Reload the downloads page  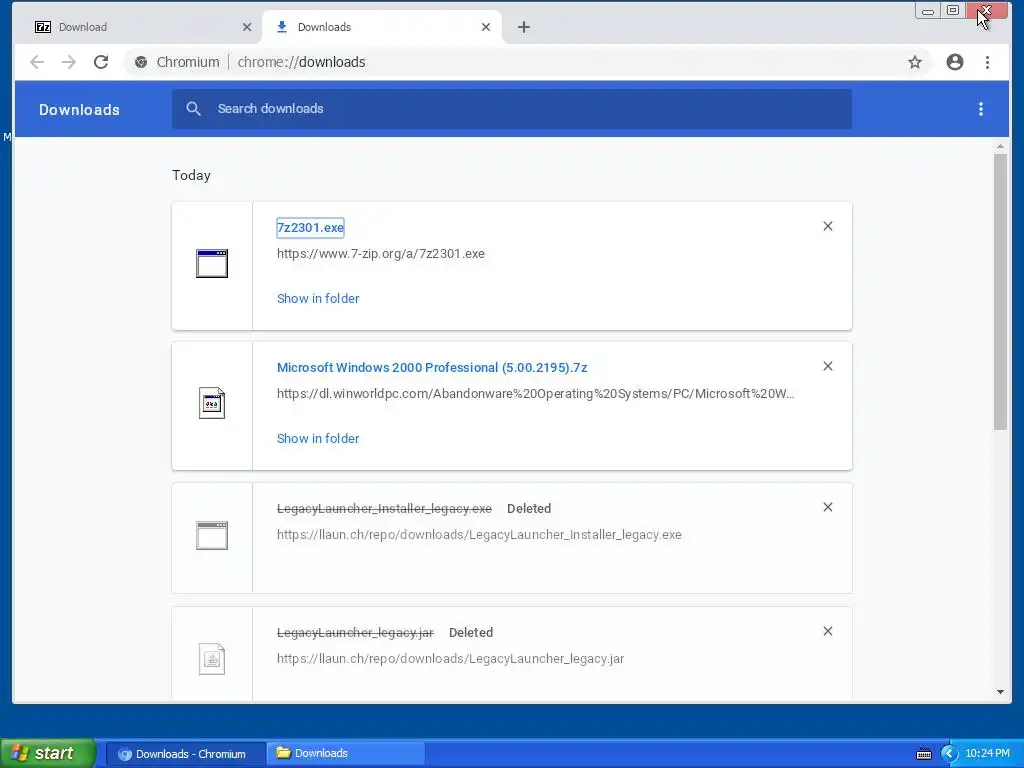(101, 62)
